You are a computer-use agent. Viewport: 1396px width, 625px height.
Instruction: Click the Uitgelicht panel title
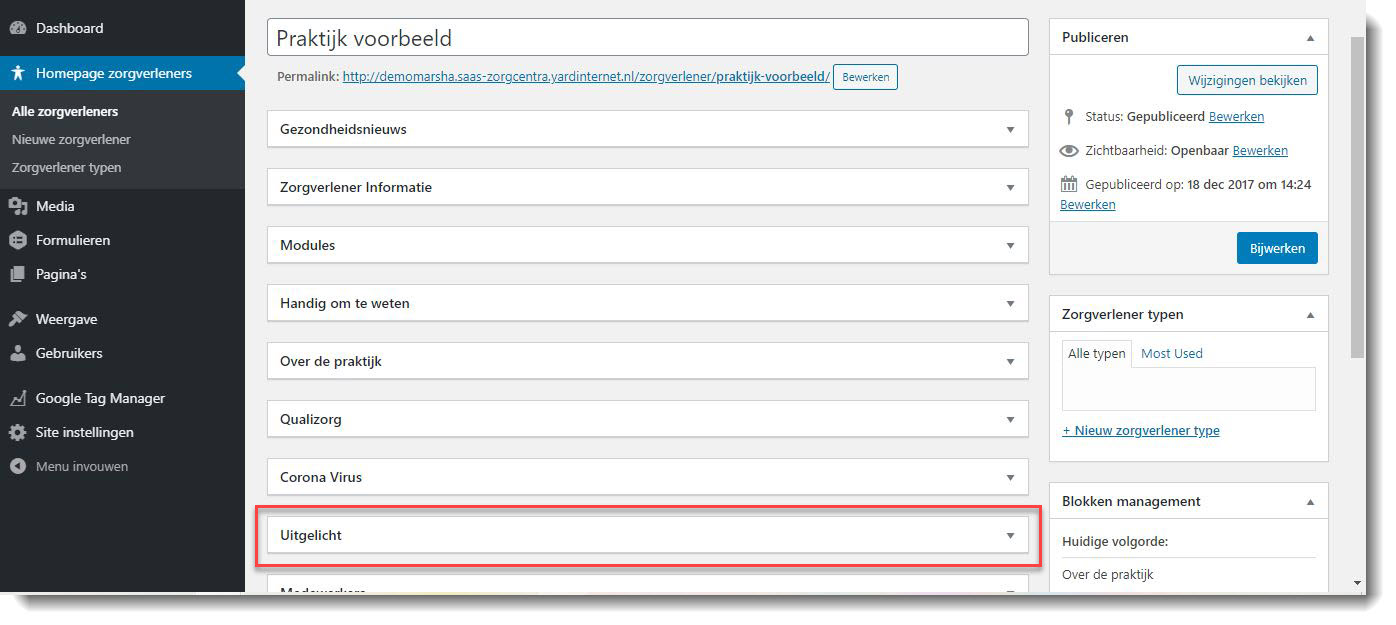(311, 536)
